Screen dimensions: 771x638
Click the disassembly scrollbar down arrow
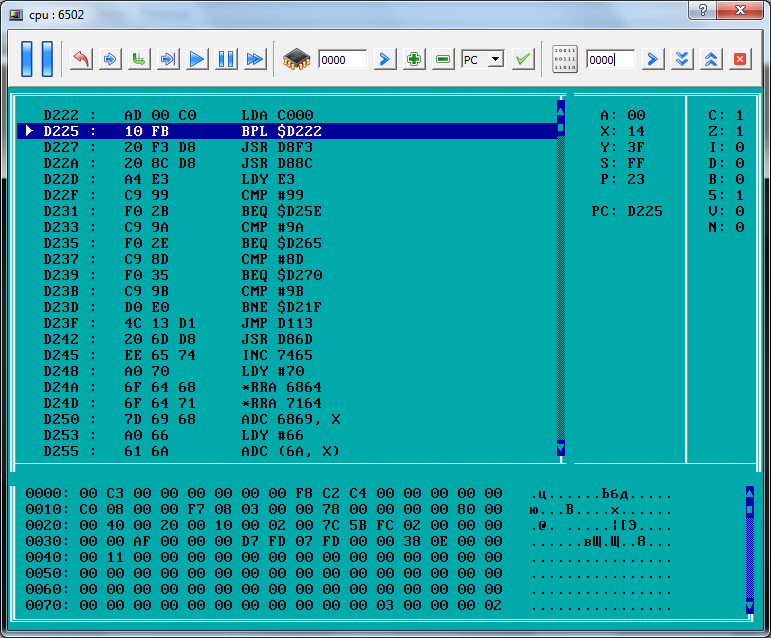pyautogui.click(x=560, y=448)
